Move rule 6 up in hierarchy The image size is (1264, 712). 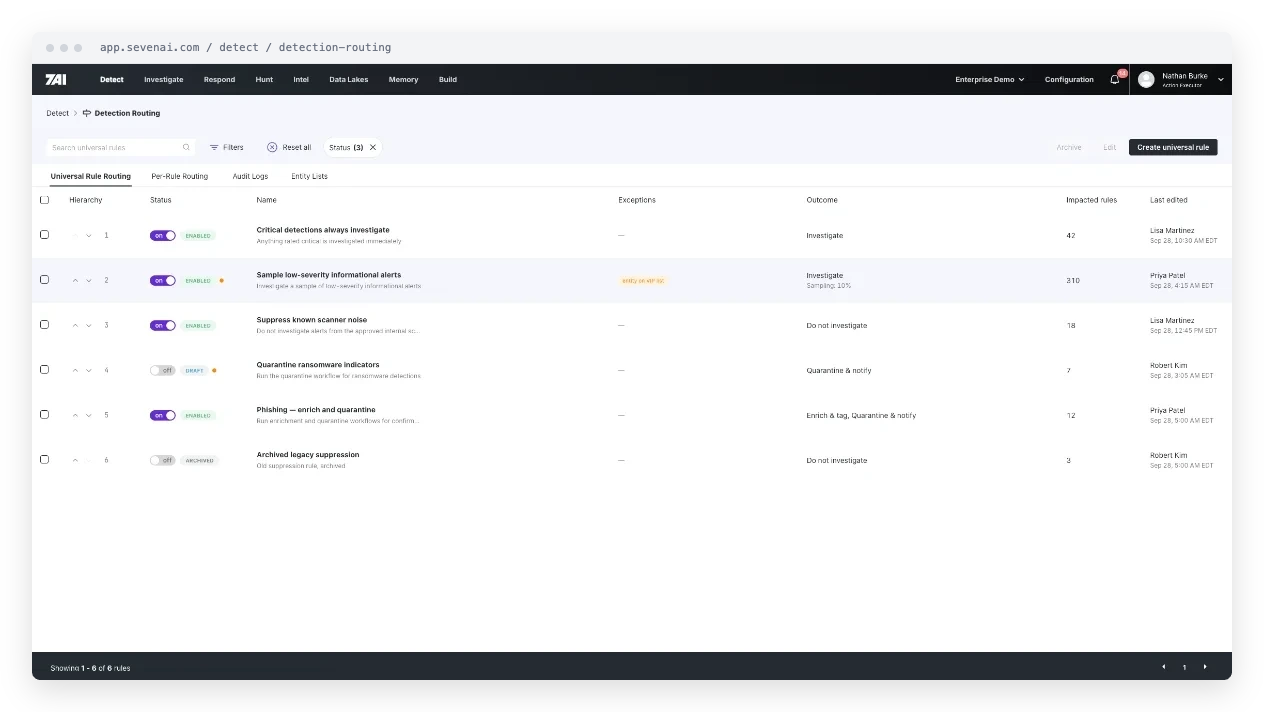coord(75,461)
